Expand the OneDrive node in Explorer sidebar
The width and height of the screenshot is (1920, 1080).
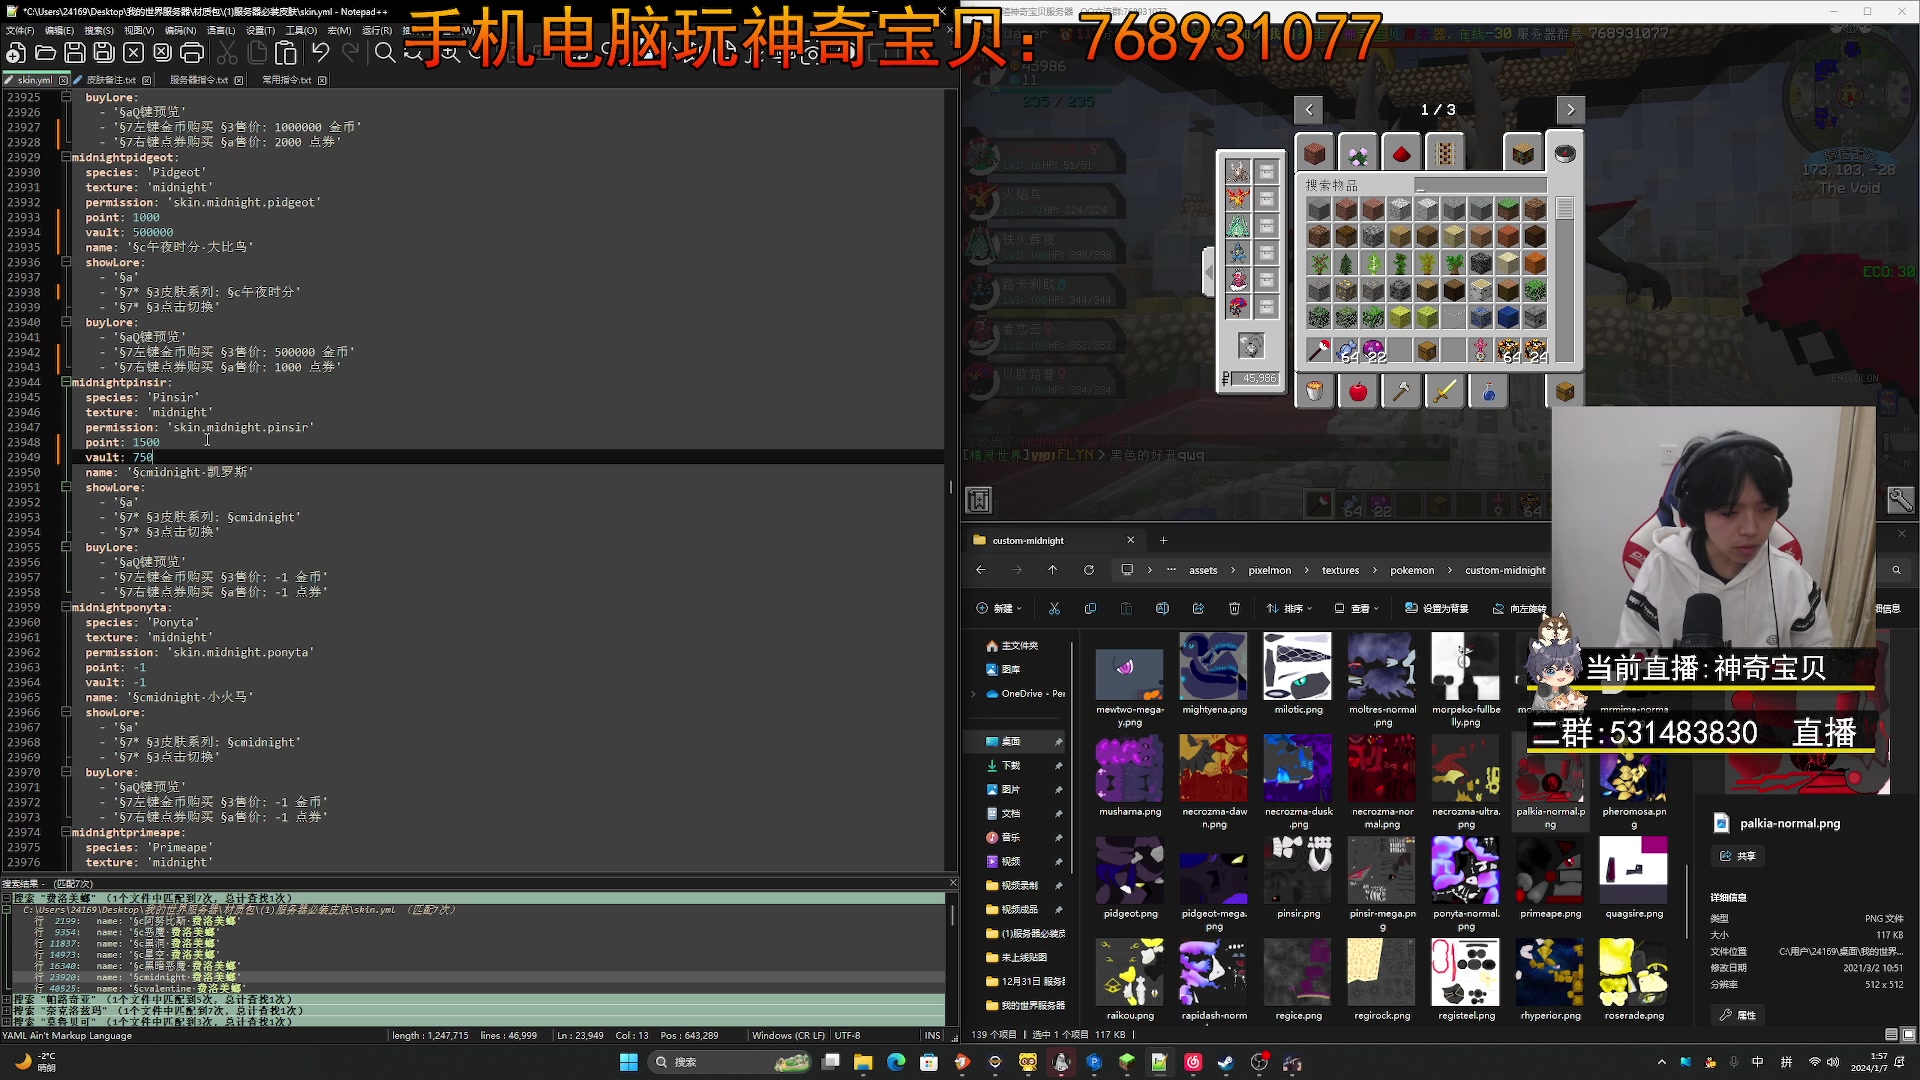tap(974, 693)
